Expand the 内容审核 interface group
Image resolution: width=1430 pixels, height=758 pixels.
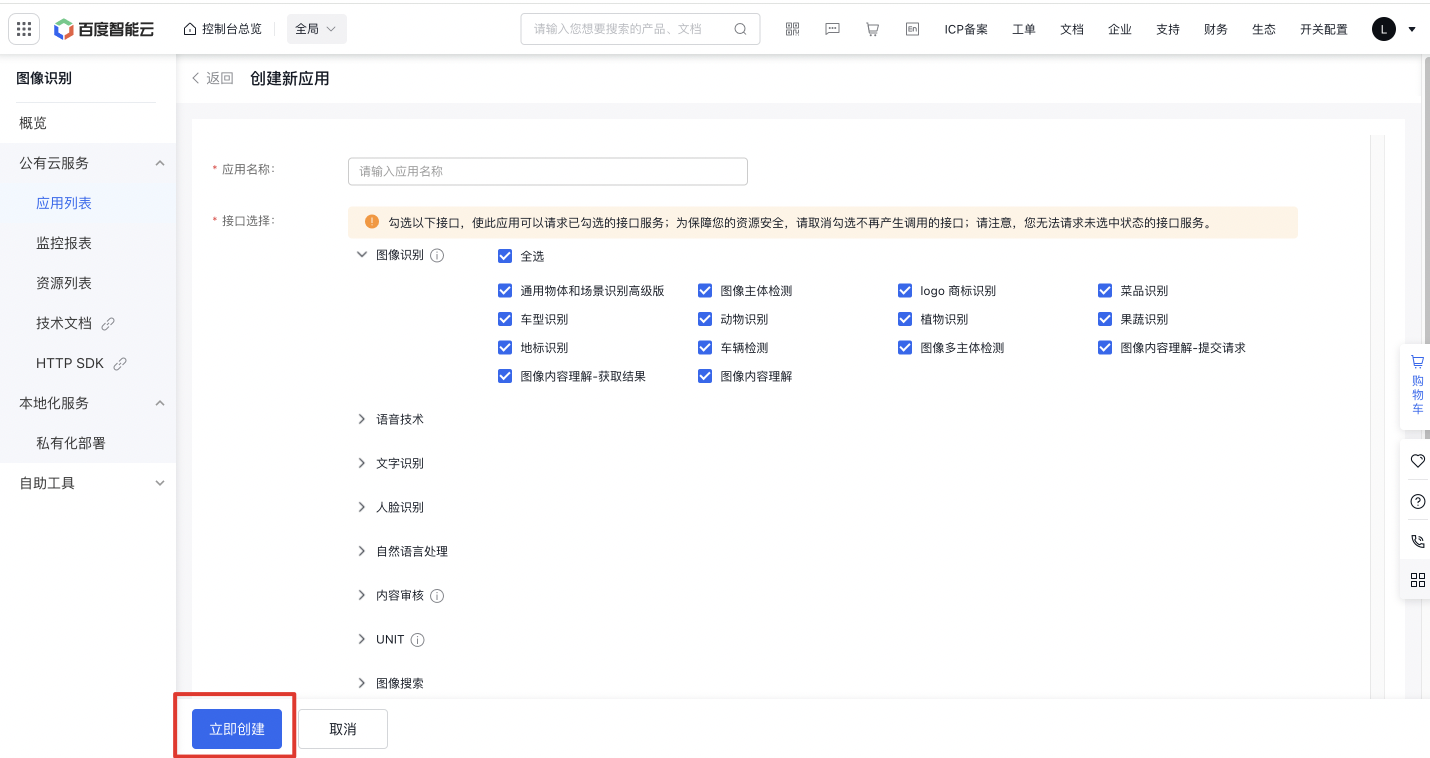(x=362, y=595)
